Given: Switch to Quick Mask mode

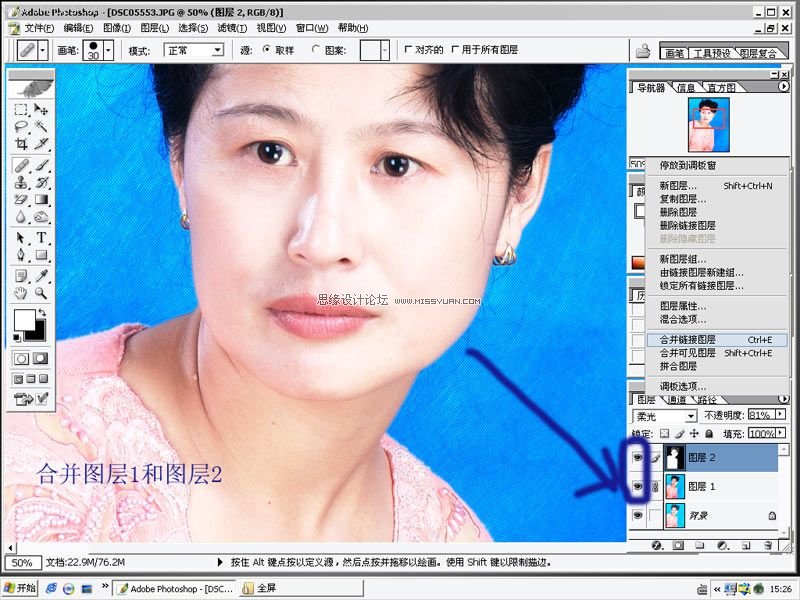Looking at the screenshot, I should 41,359.
